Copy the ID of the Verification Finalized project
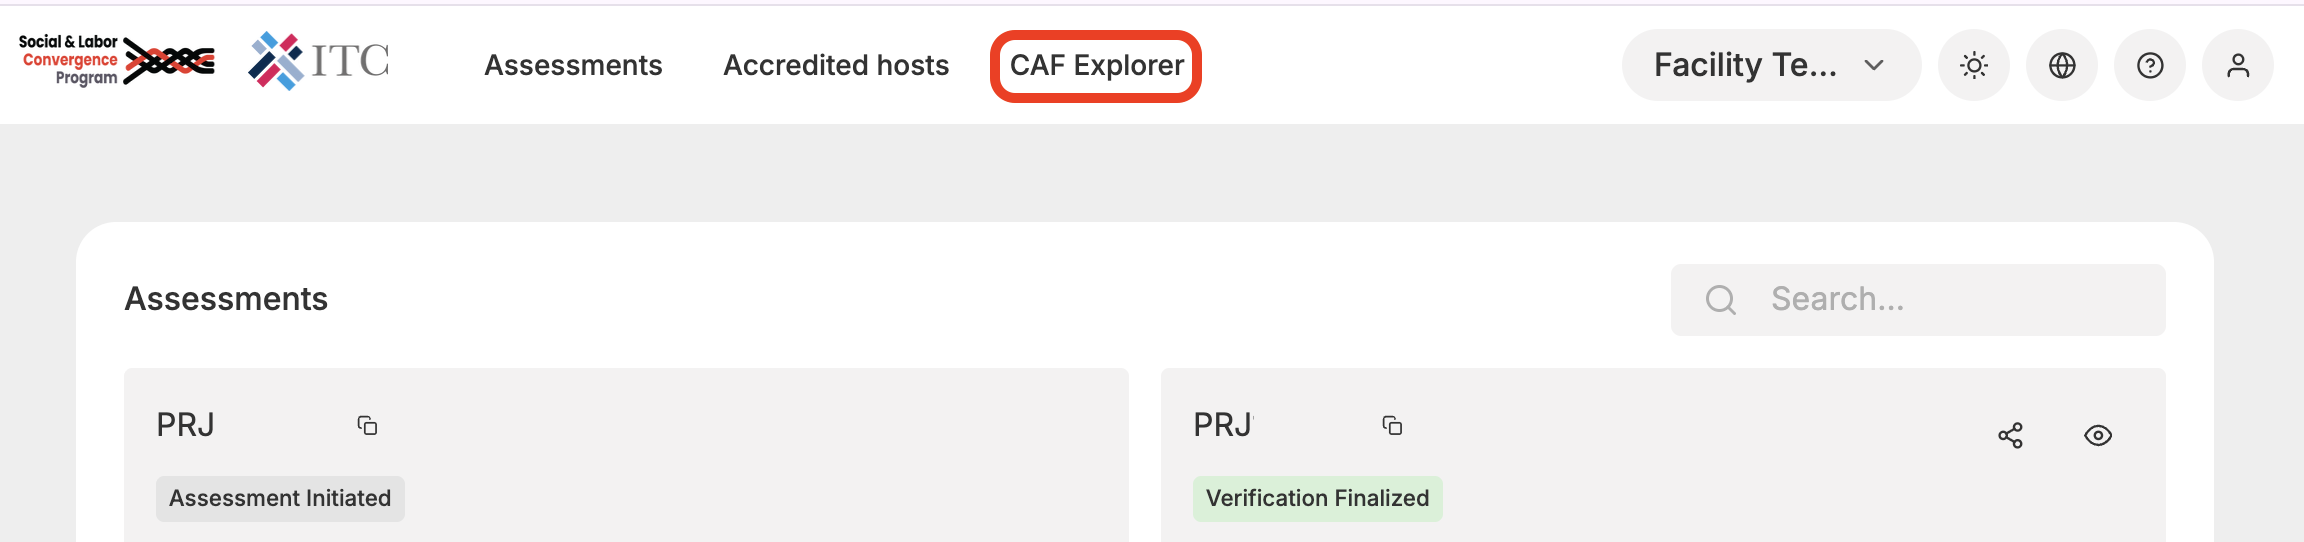2304x542 pixels. point(1392,426)
